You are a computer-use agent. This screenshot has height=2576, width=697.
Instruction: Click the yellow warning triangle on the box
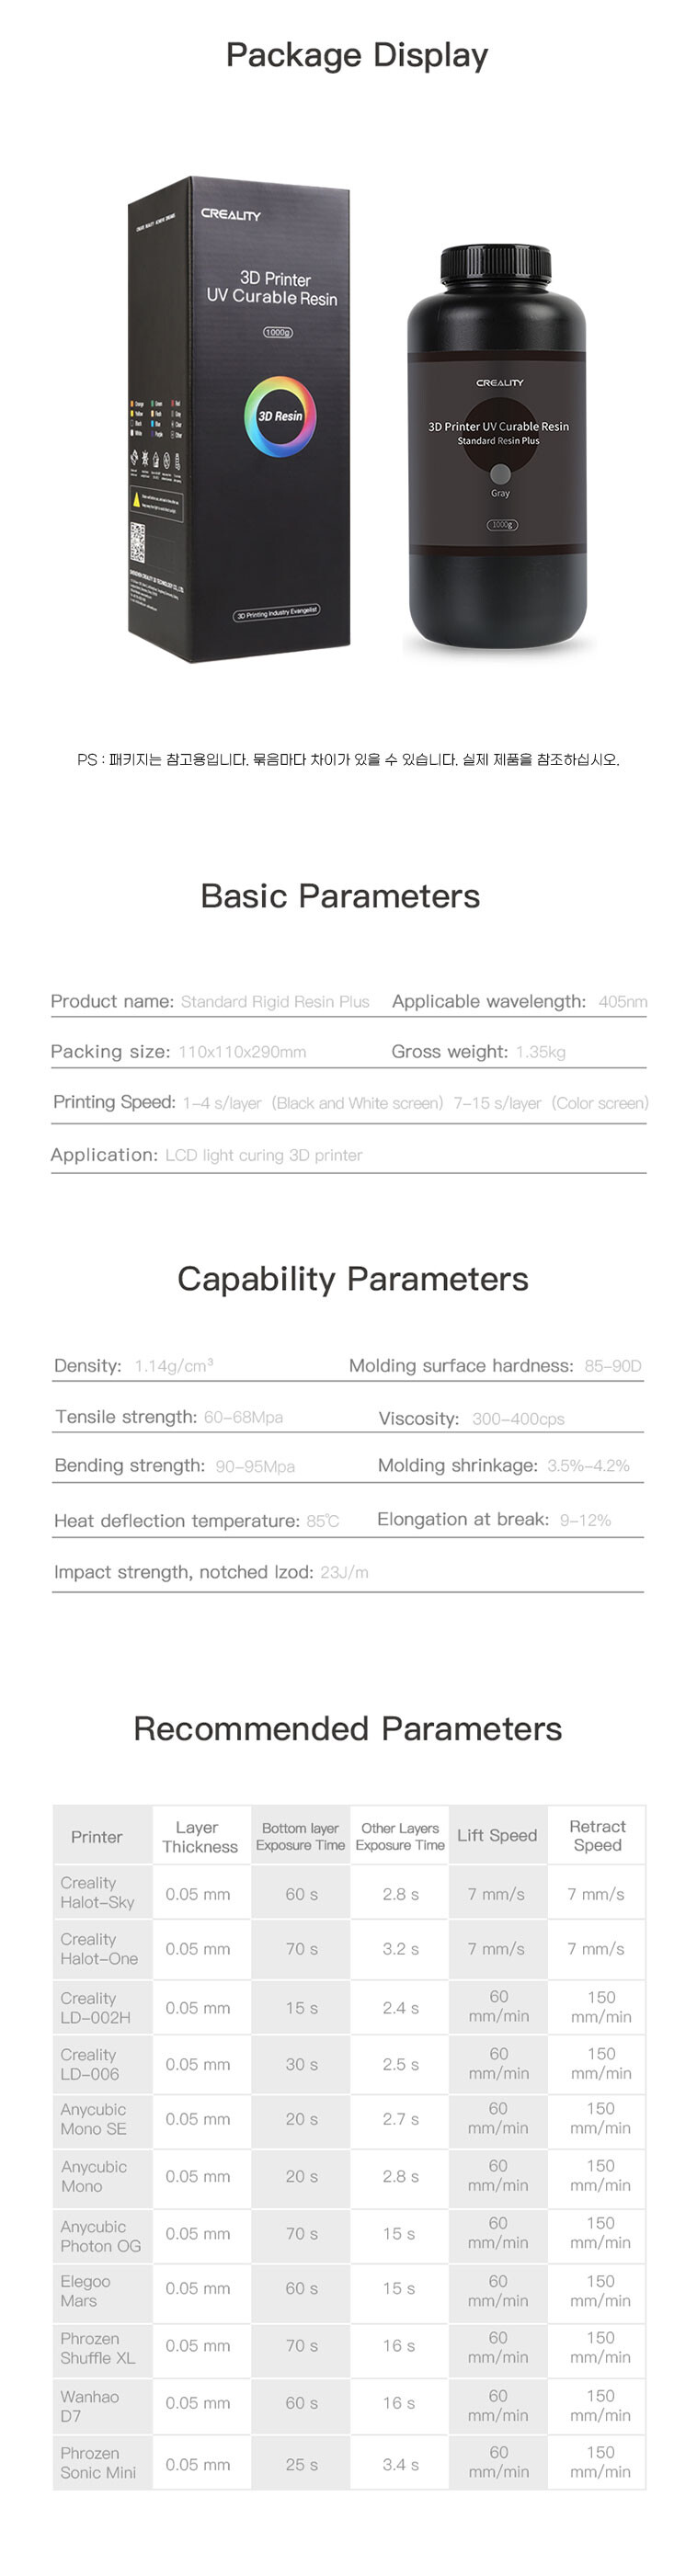pos(137,498)
